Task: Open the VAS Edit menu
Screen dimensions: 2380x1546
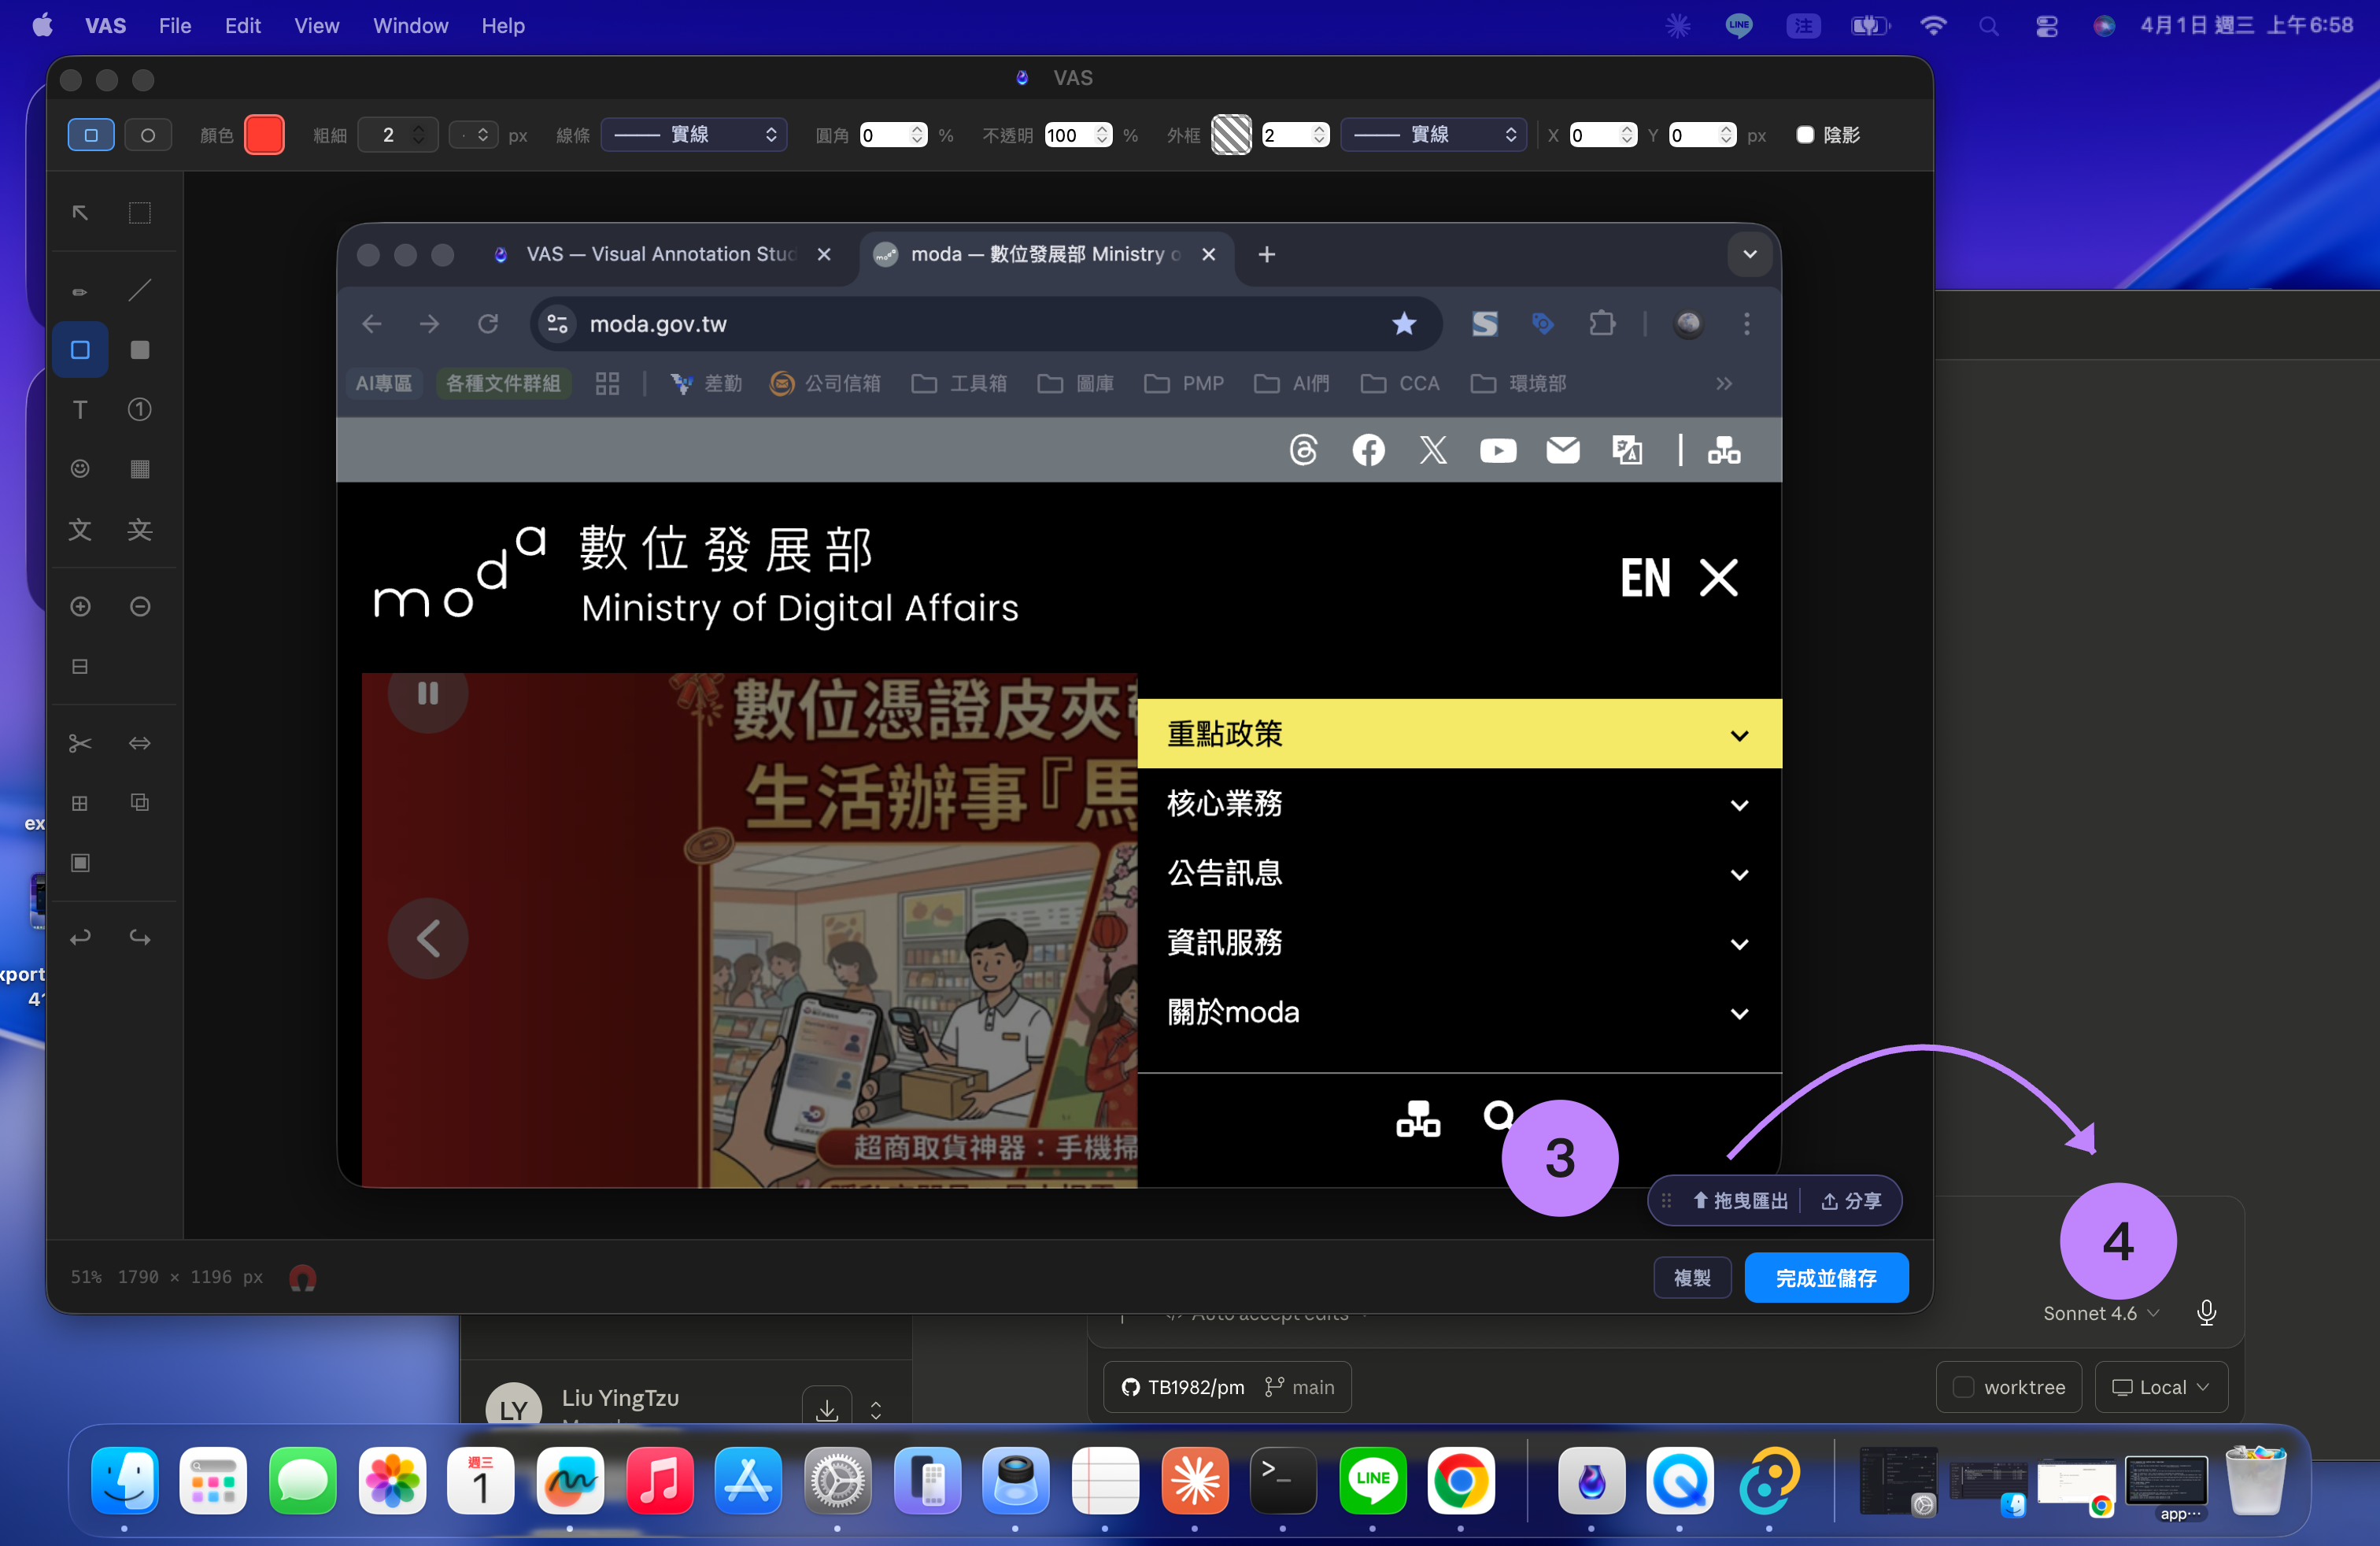Action: point(242,26)
